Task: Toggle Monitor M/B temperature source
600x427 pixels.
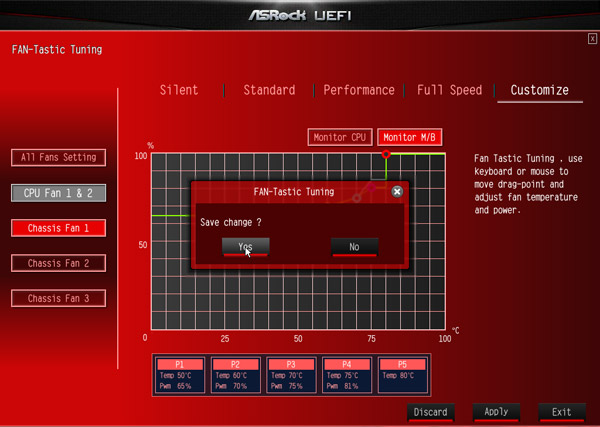Action: point(409,137)
